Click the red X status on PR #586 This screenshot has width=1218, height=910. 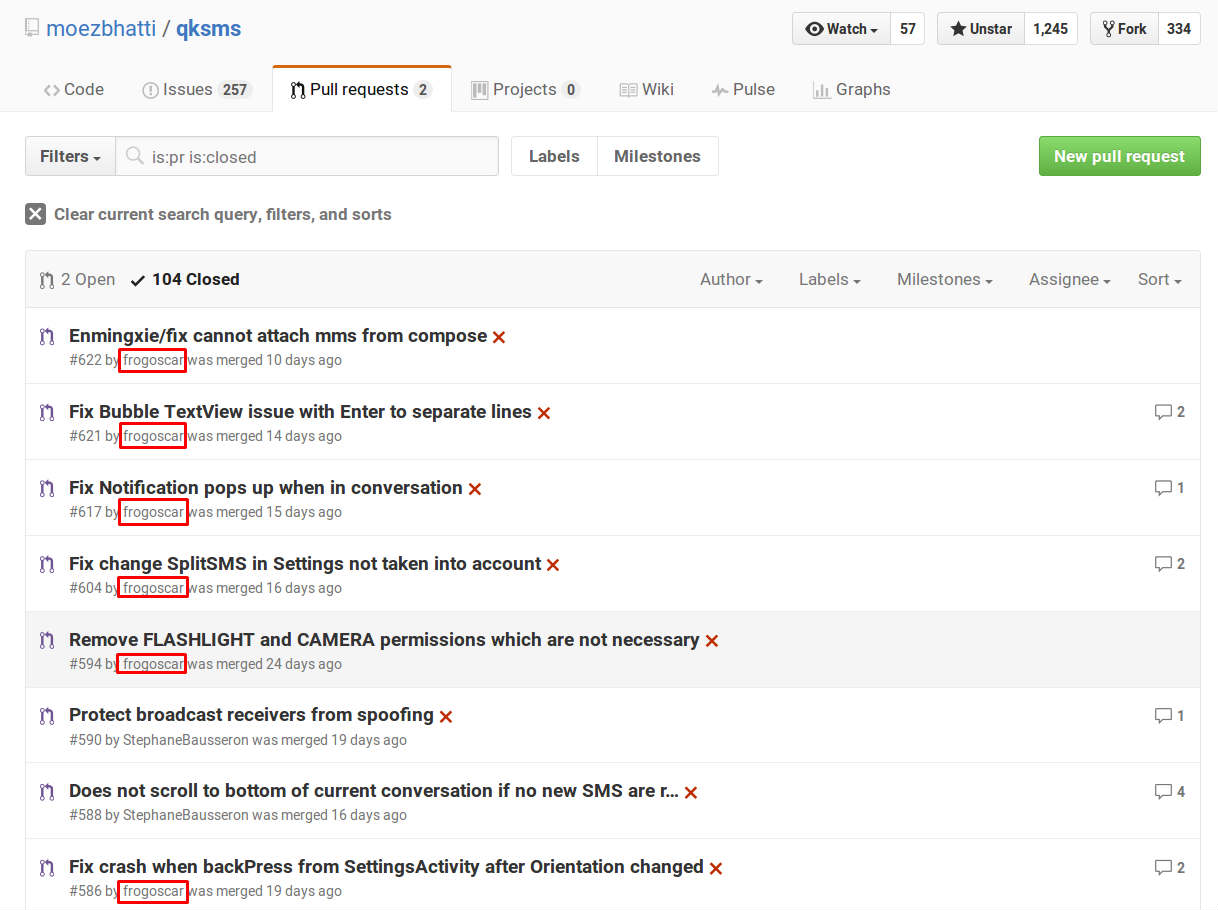point(716,868)
